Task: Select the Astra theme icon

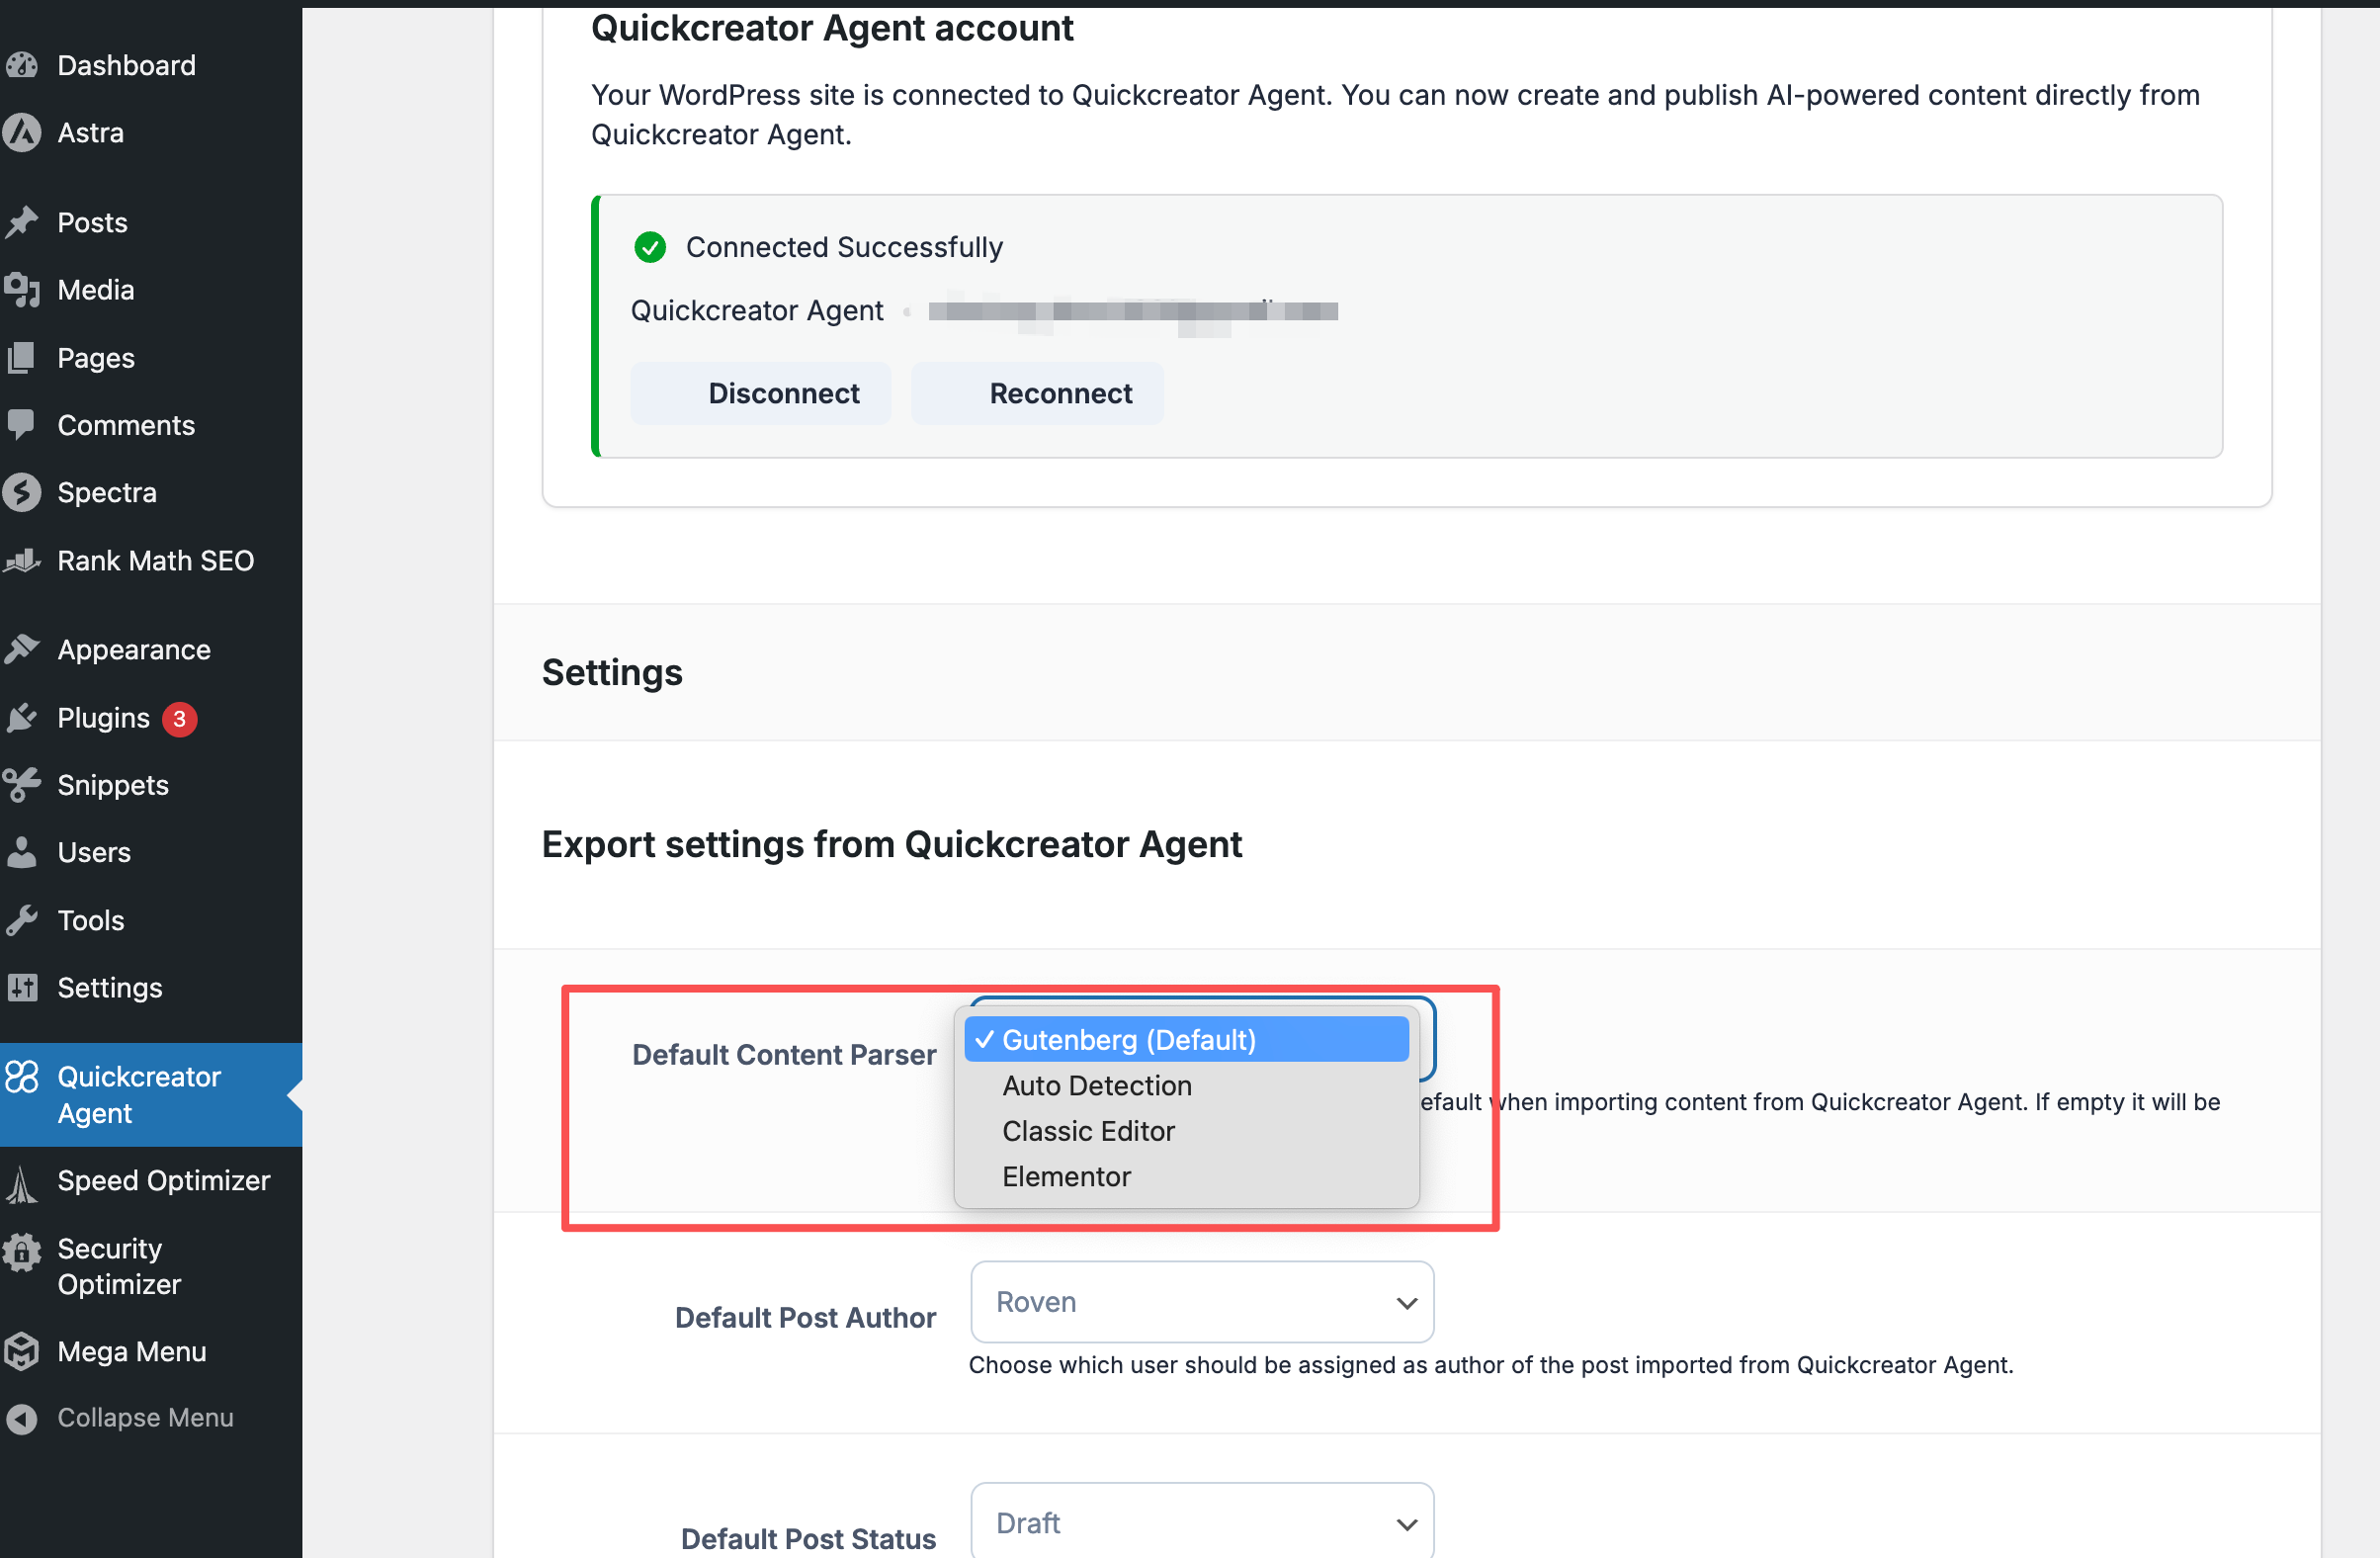Action: [24, 132]
